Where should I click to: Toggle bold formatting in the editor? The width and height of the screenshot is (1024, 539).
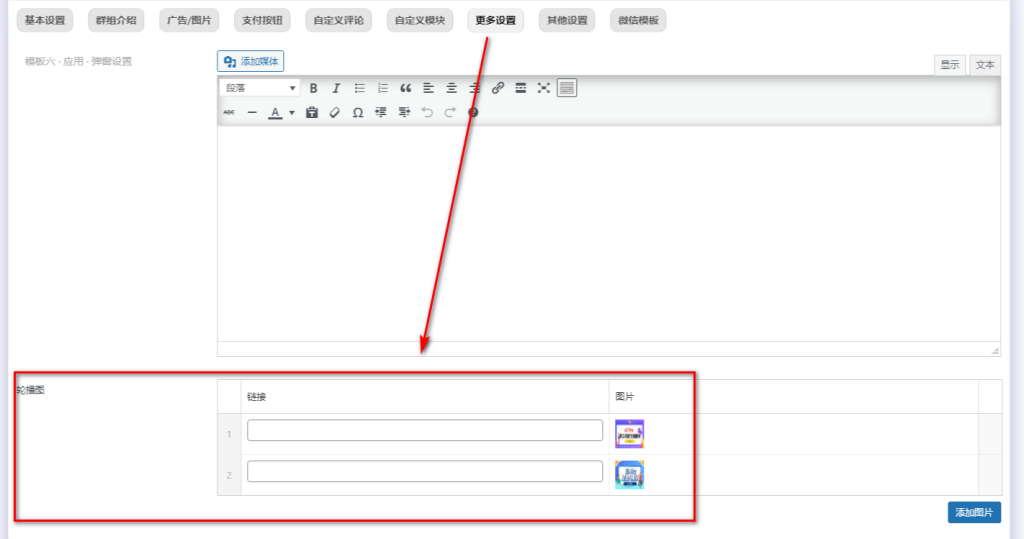(313, 88)
